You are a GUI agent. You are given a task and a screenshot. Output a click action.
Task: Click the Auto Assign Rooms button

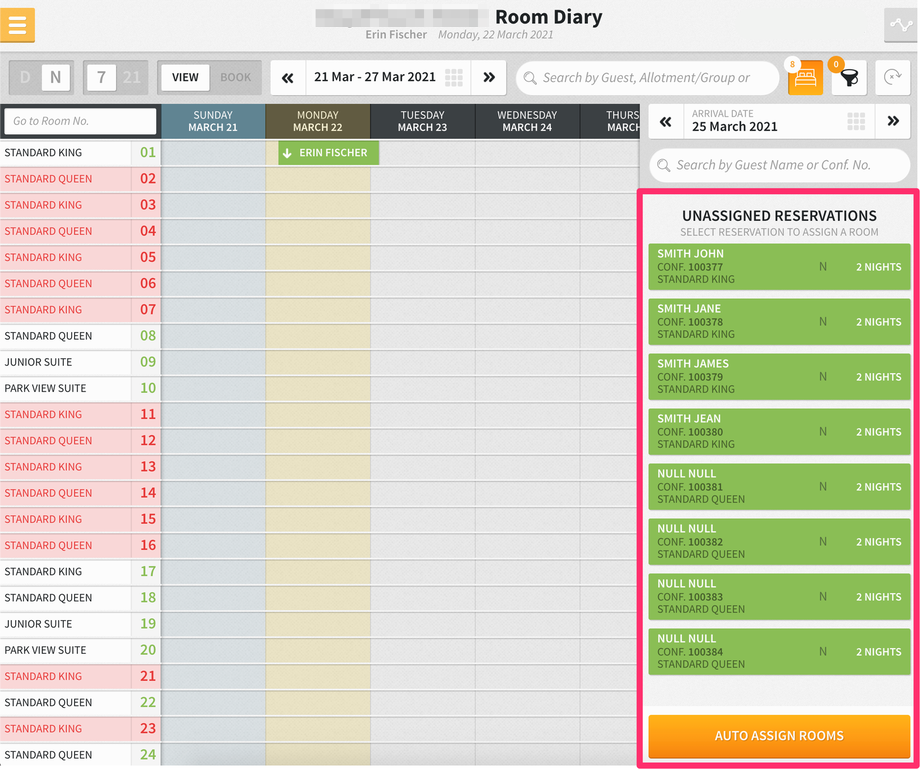(779, 736)
